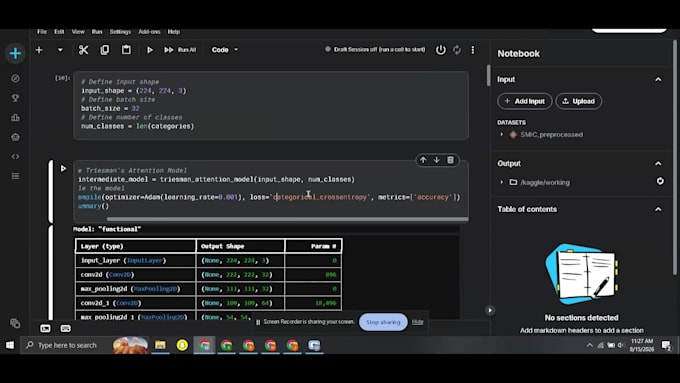Click the Upload button
Screen dimensions: 680x383
tap(579, 101)
